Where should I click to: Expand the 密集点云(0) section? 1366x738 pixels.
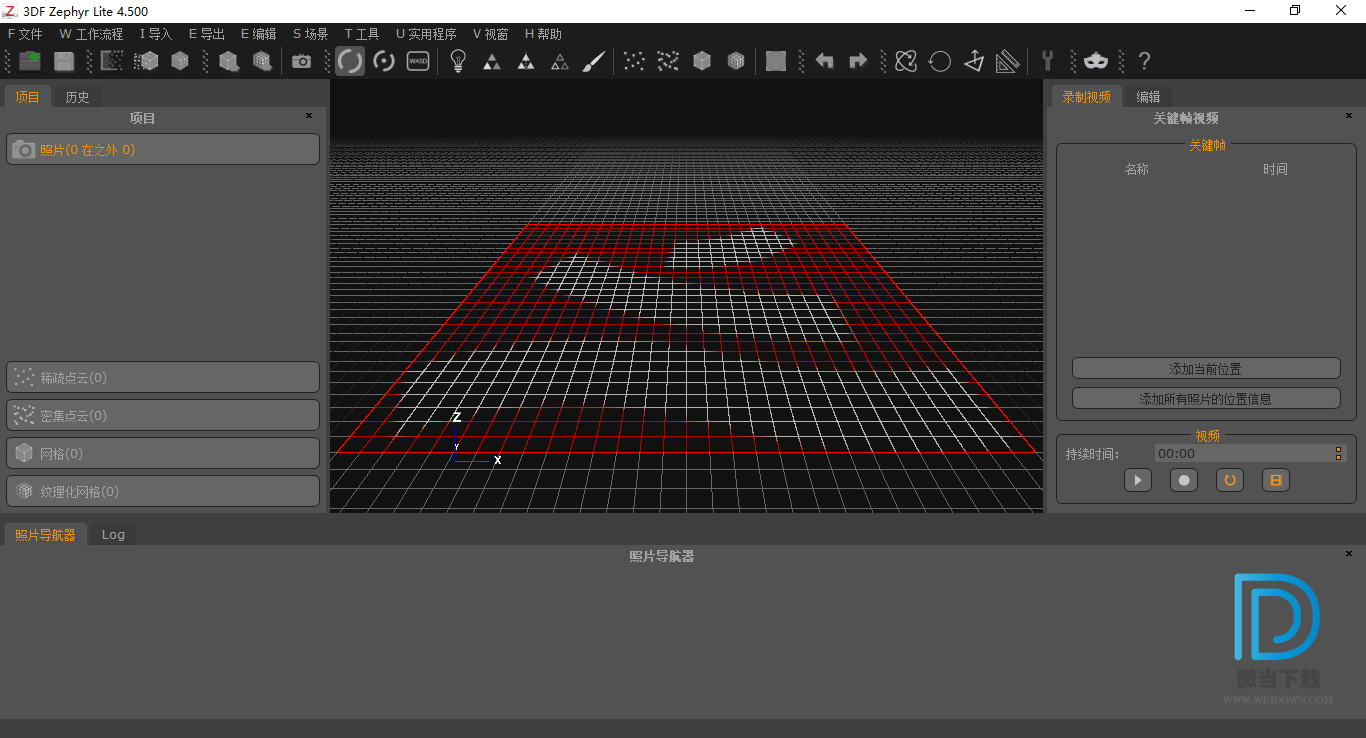coord(163,416)
